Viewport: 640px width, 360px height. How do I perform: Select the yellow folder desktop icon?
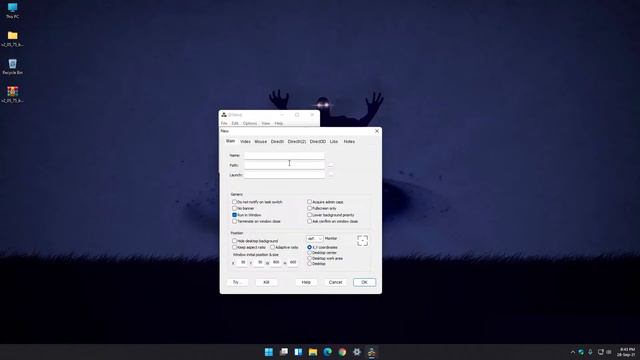(13, 39)
